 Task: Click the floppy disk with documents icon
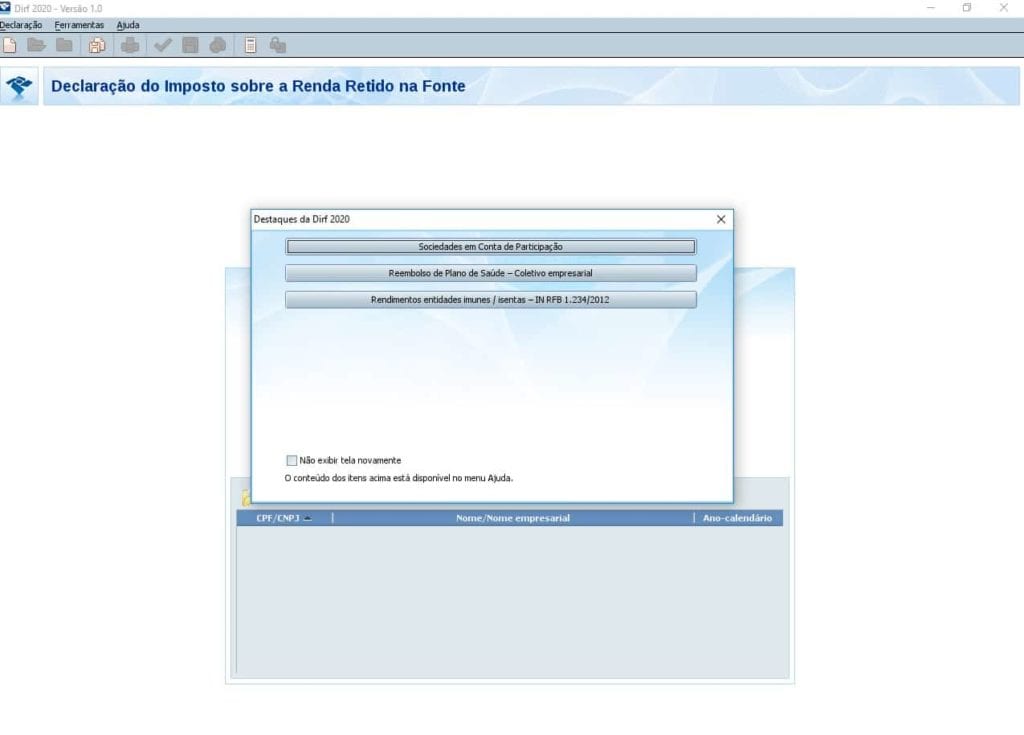coord(97,45)
